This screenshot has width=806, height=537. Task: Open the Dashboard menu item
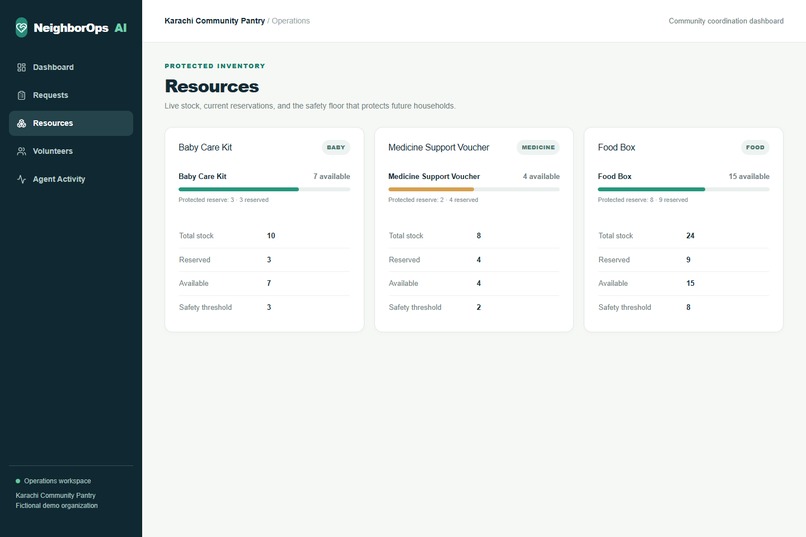pos(71,67)
